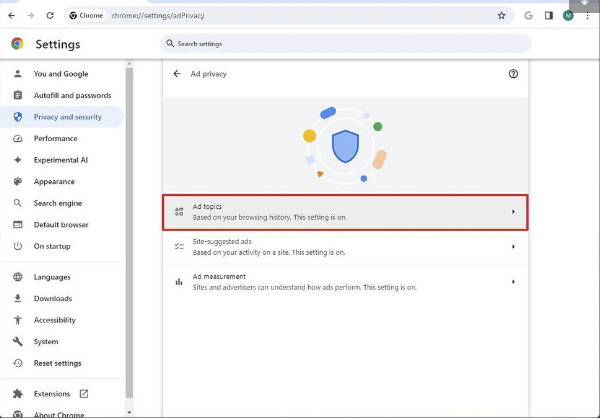This screenshot has height=419, width=600.
Task: Click Search settings input field
Action: click(346, 44)
